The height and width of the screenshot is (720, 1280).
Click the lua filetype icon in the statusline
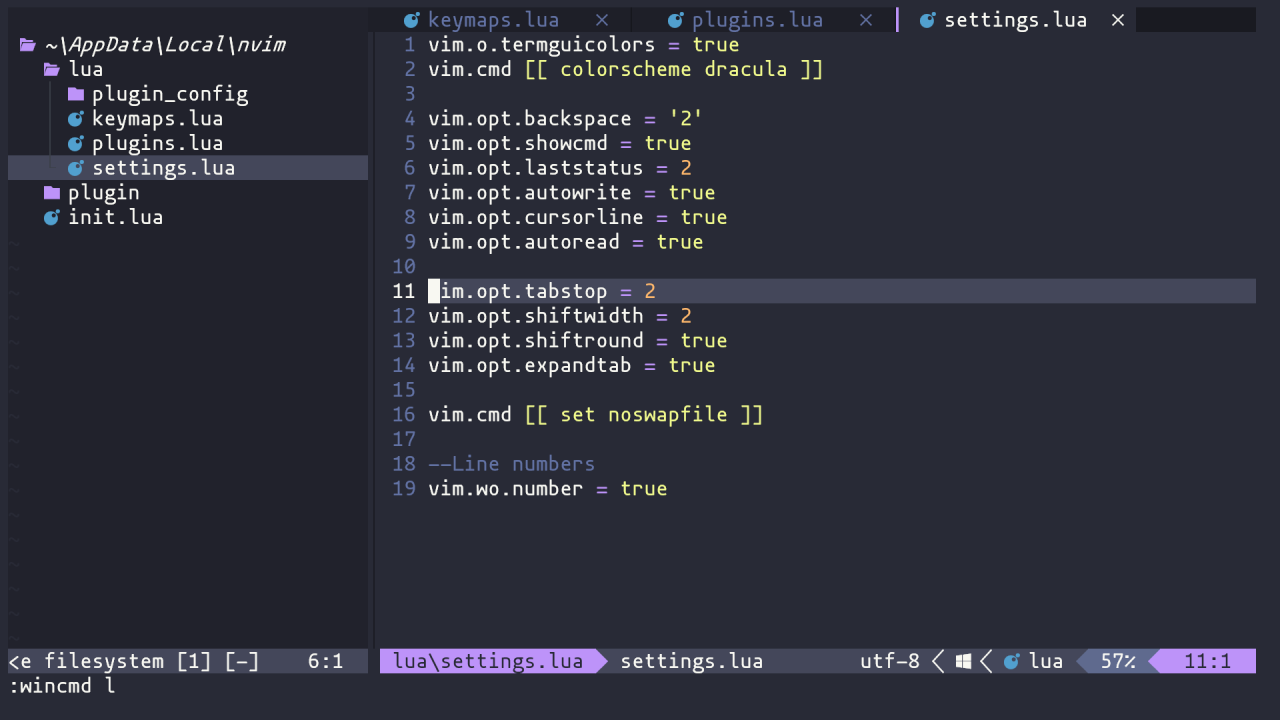[1012, 661]
